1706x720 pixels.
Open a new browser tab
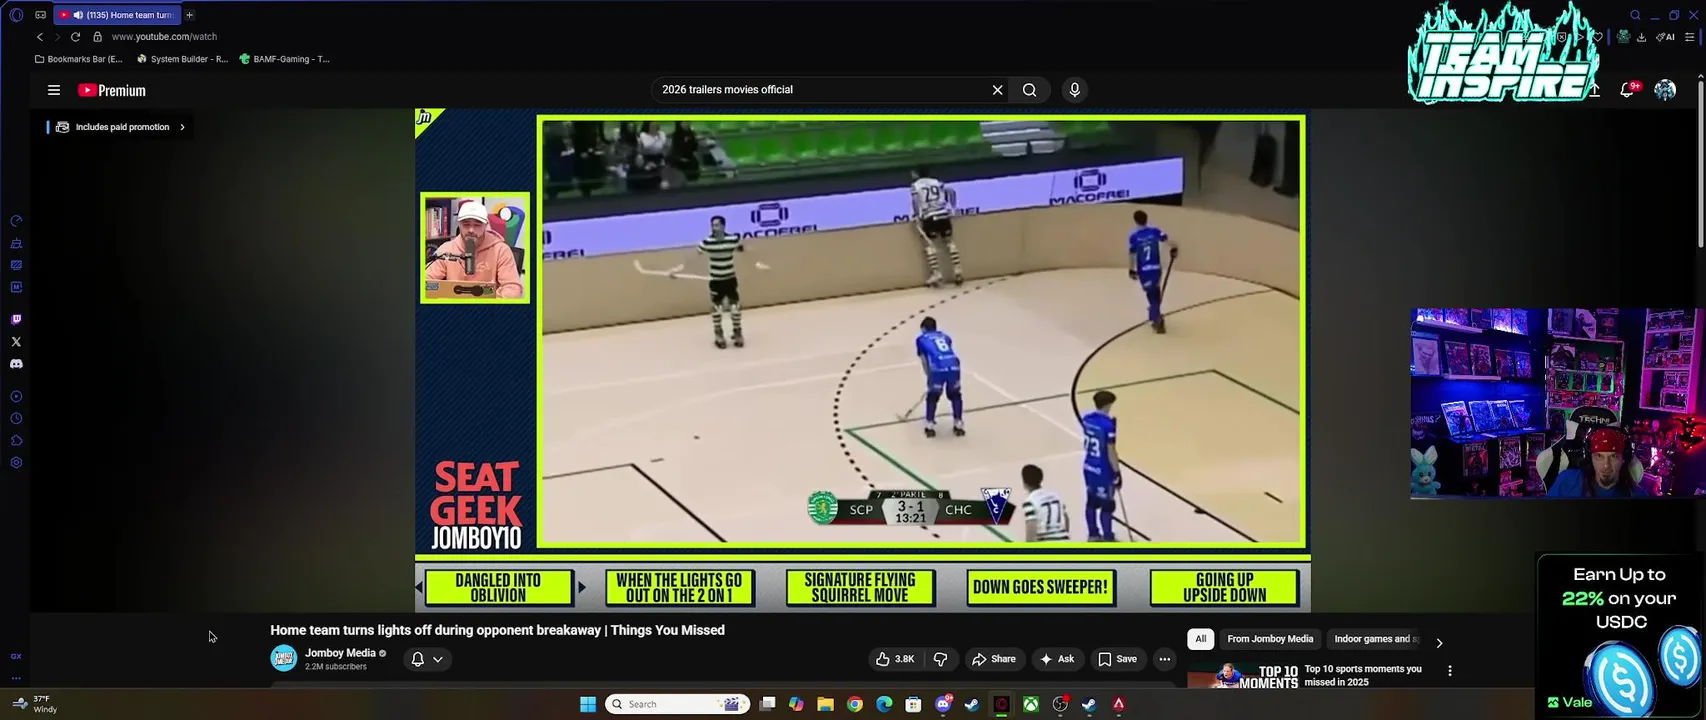189,15
